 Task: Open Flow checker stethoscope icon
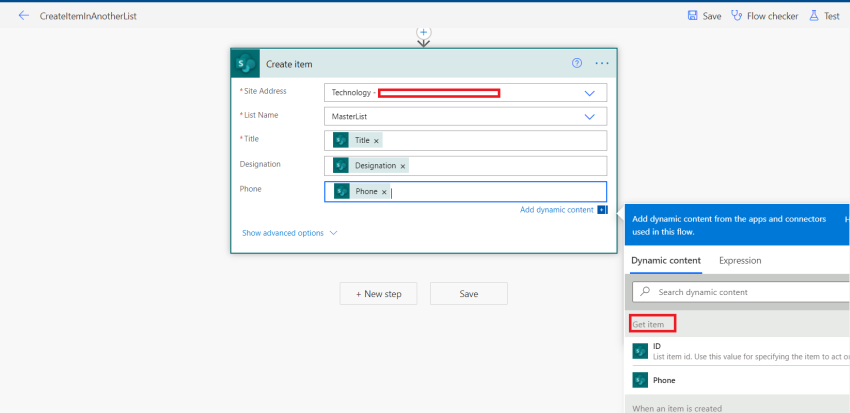[x=736, y=15]
